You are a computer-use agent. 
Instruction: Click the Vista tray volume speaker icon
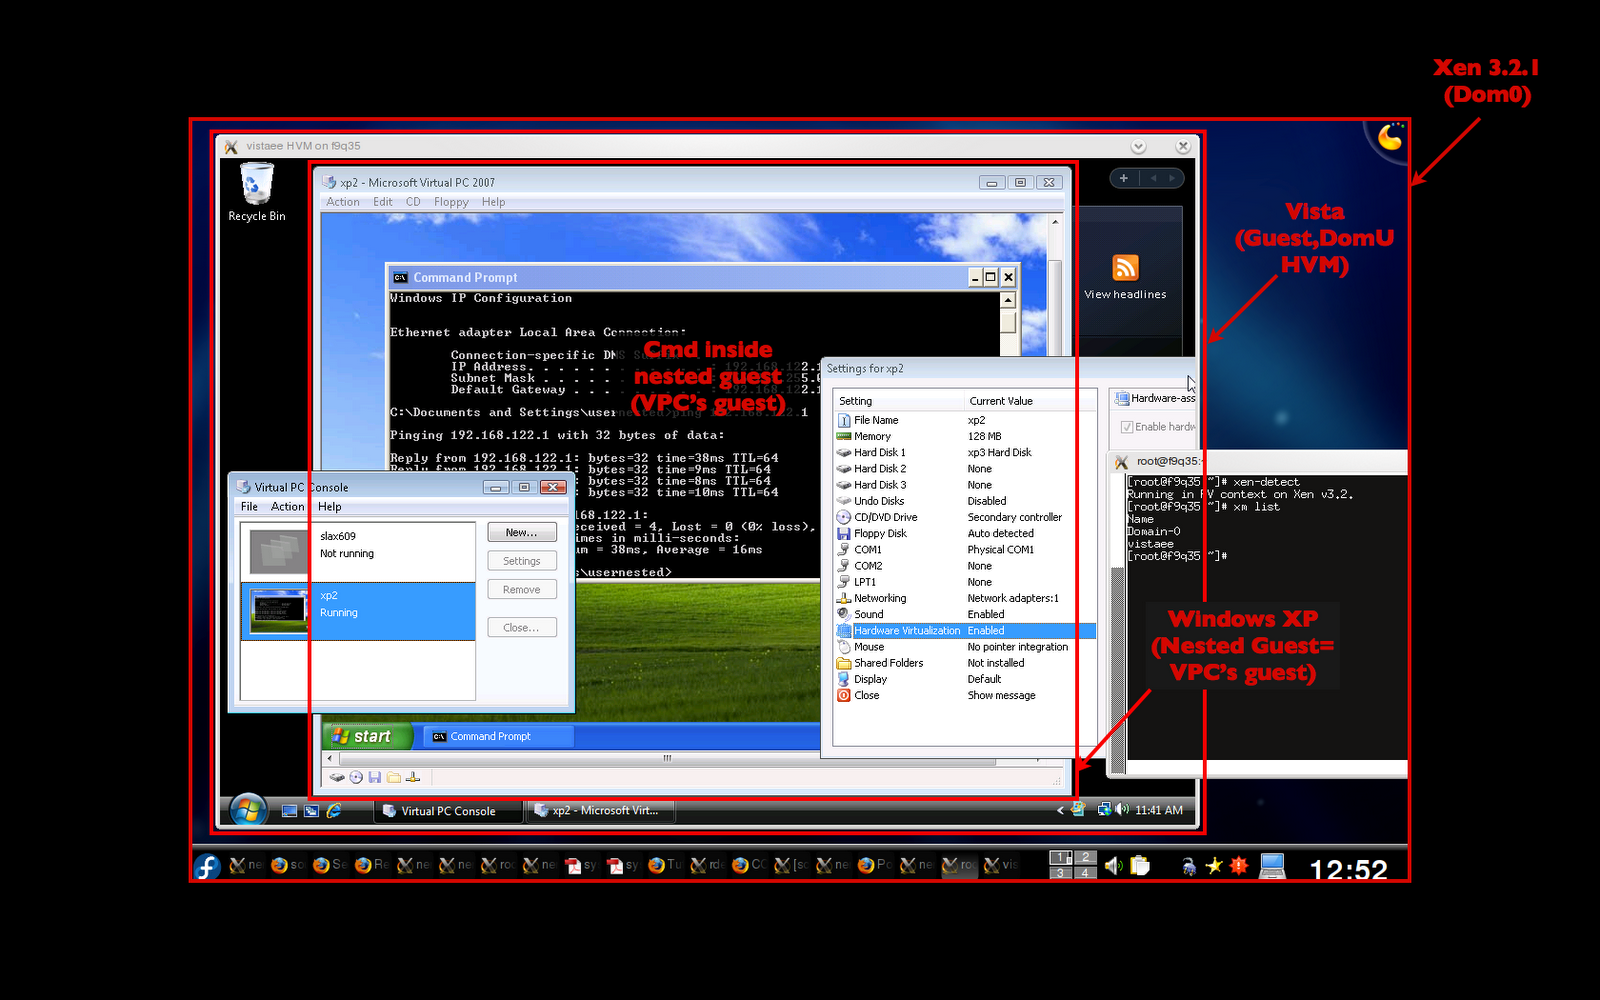click(1122, 810)
